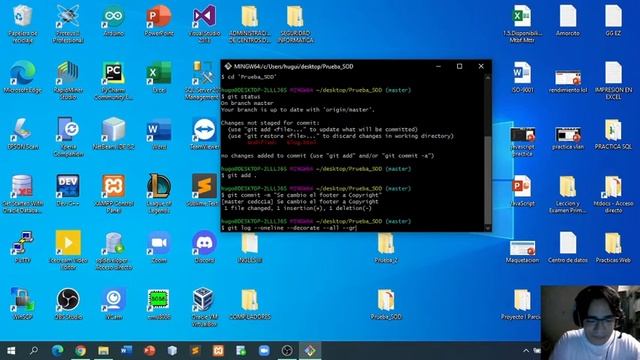Launch PowerPoint from the desktop
The height and width of the screenshot is (360, 640).
(x=159, y=21)
